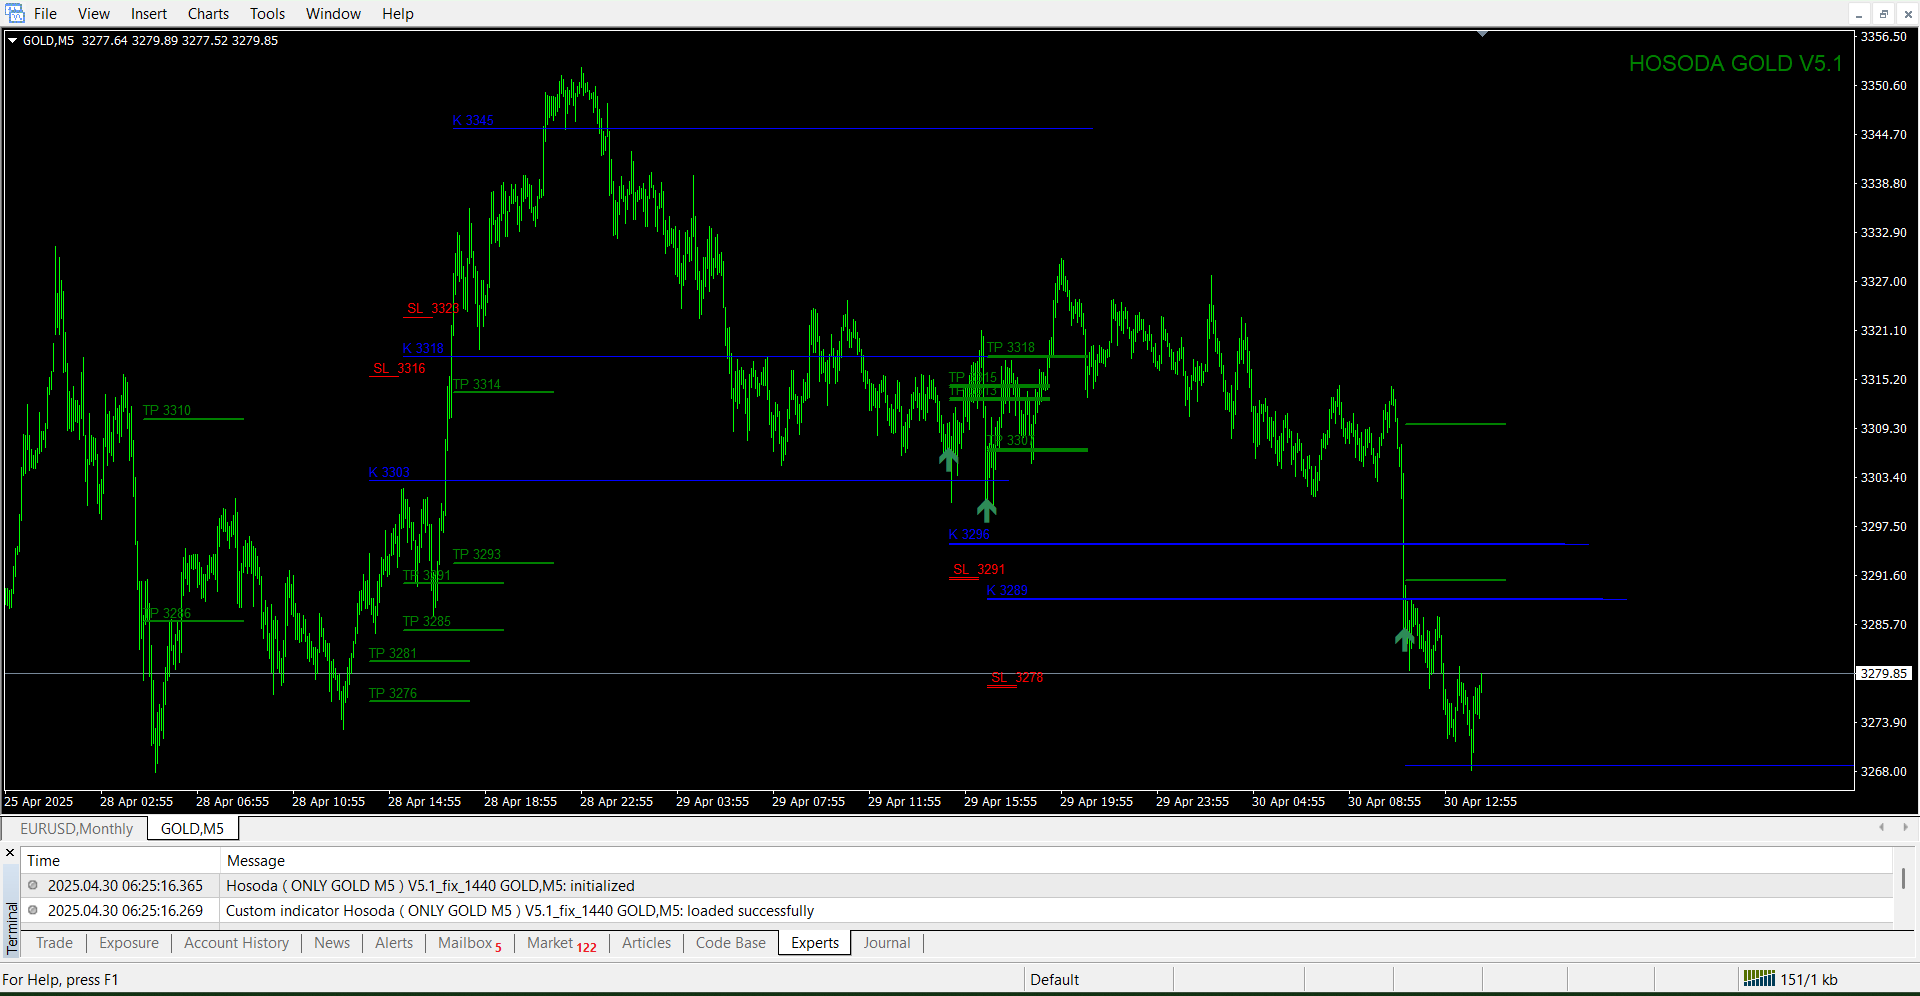Switch to the EURUSD,Monthly chart tab
Viewport: 1920px width, 996px height.
76,828
